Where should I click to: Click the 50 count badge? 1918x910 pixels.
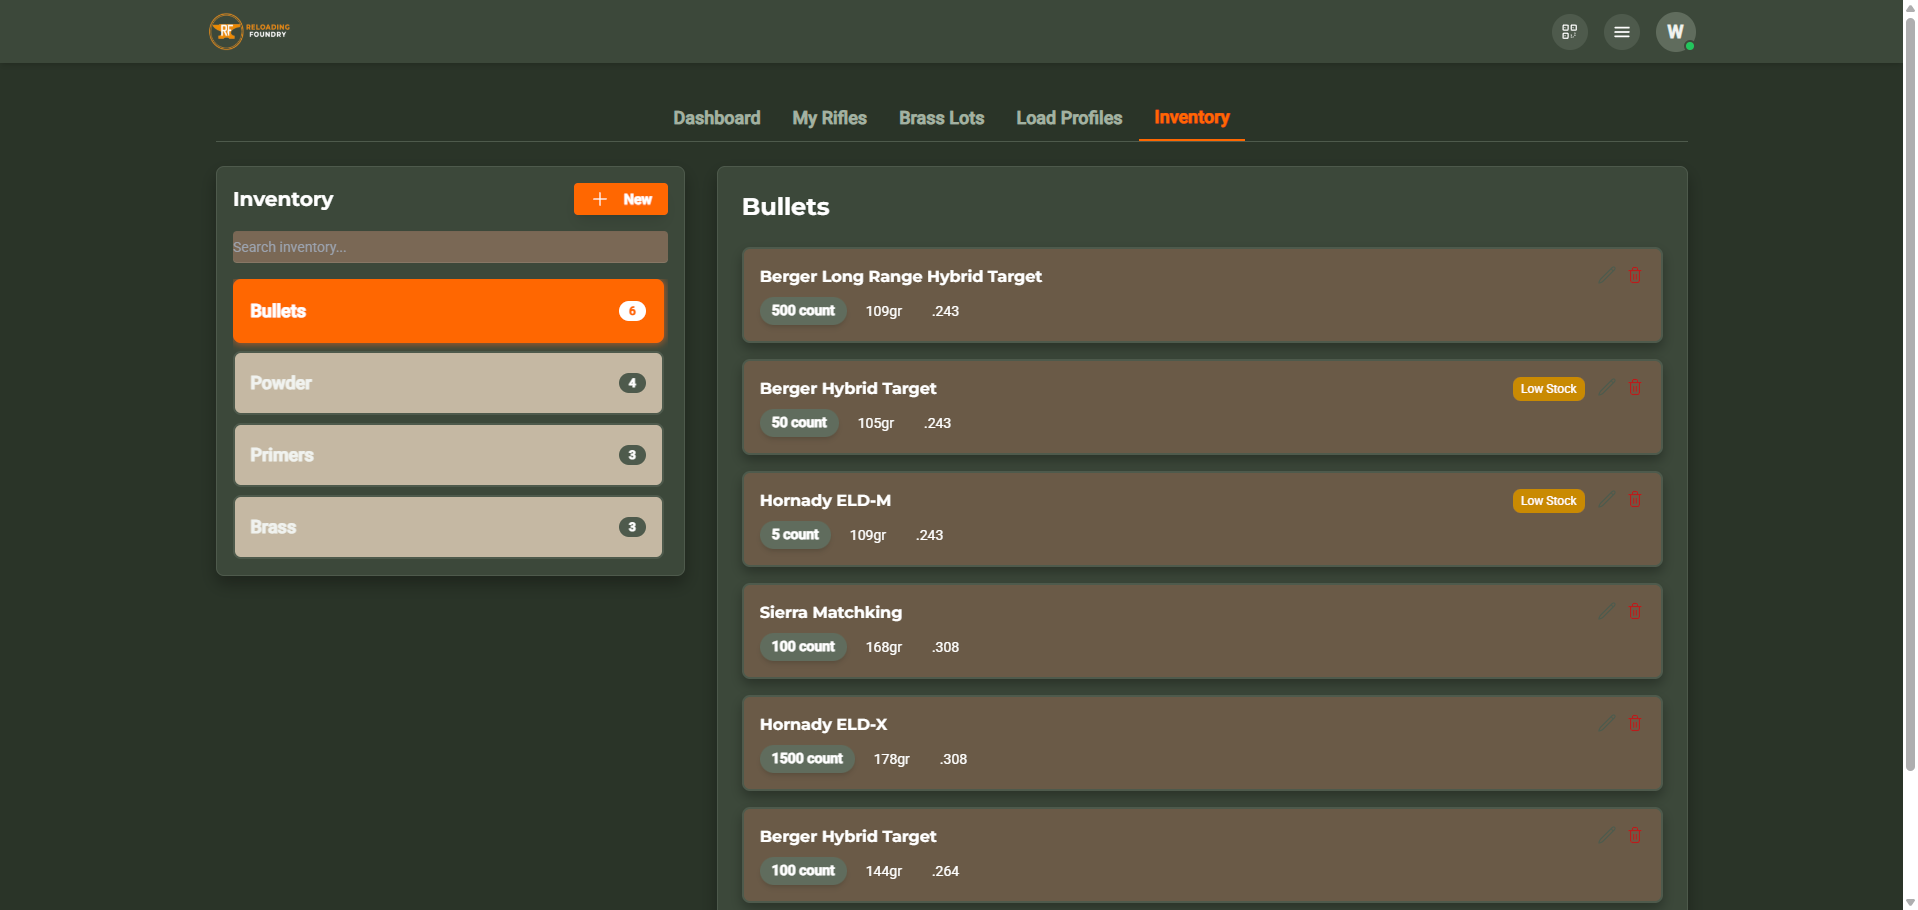(x=799, y=423)
